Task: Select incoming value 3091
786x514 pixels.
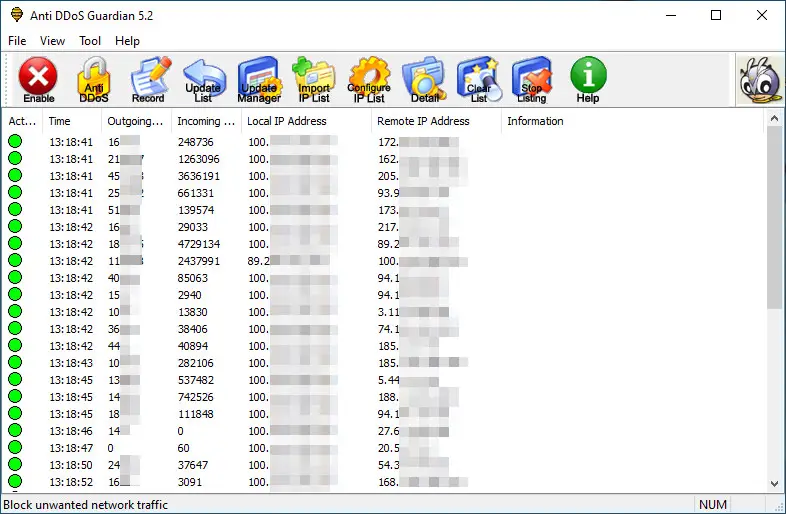Action: click(189, 482)
